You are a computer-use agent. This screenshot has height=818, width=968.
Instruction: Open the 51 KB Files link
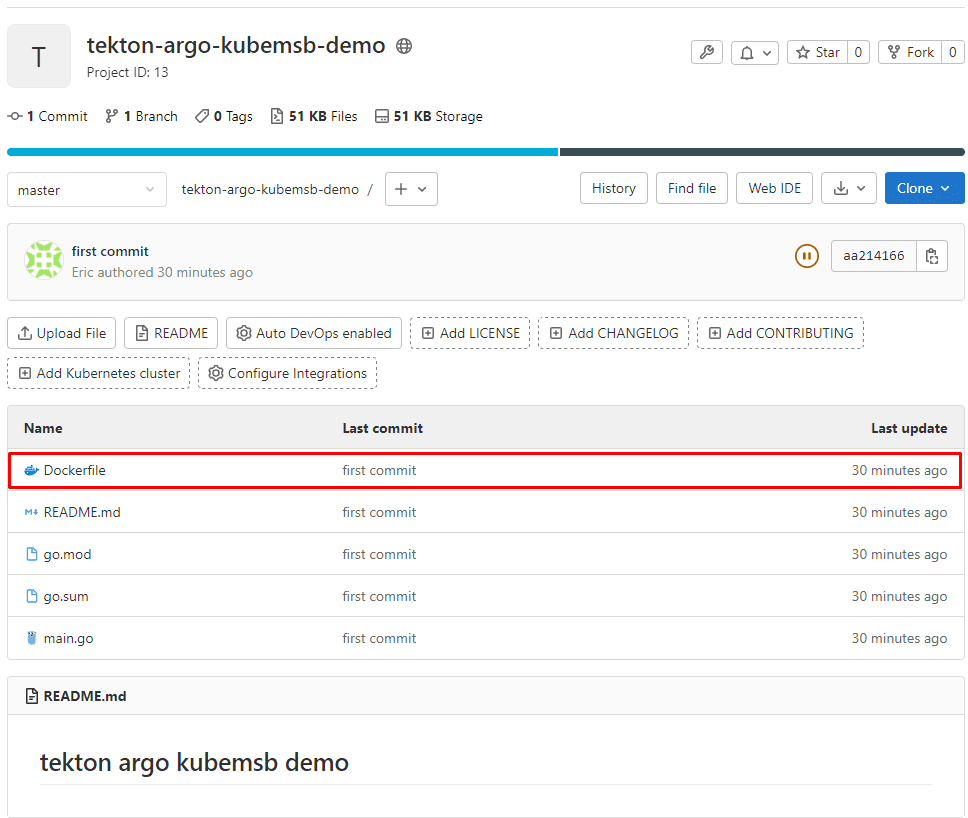(314, 116)
